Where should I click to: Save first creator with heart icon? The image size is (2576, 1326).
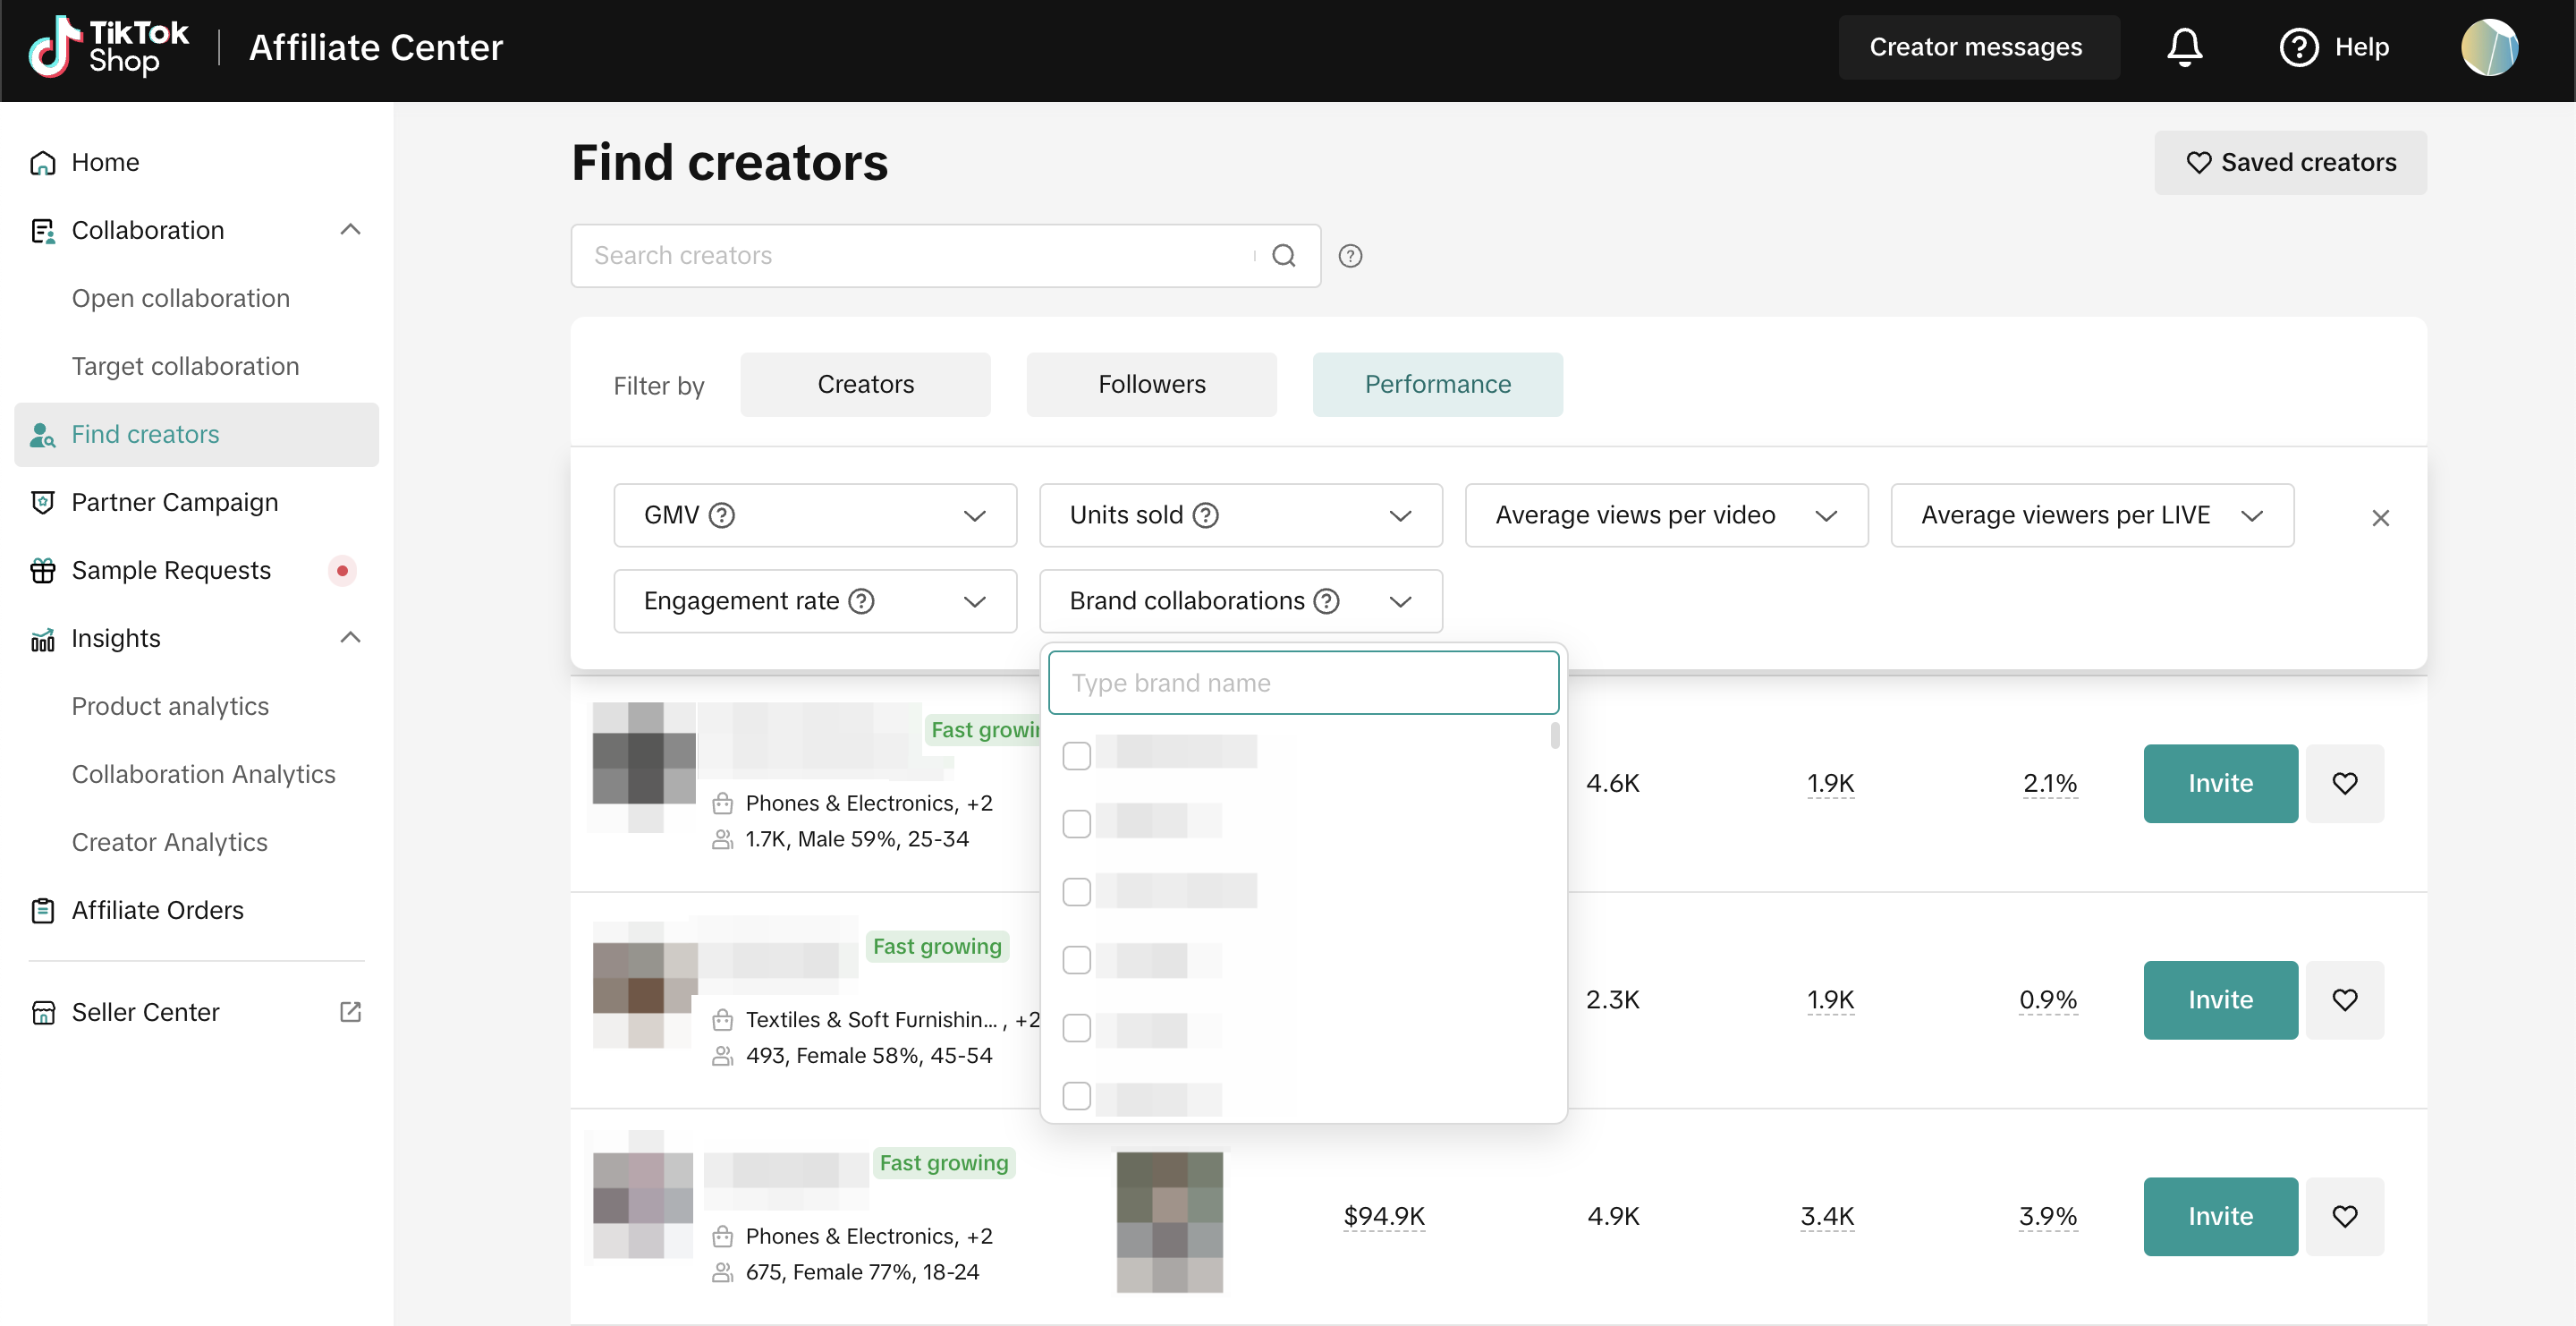2344,783
